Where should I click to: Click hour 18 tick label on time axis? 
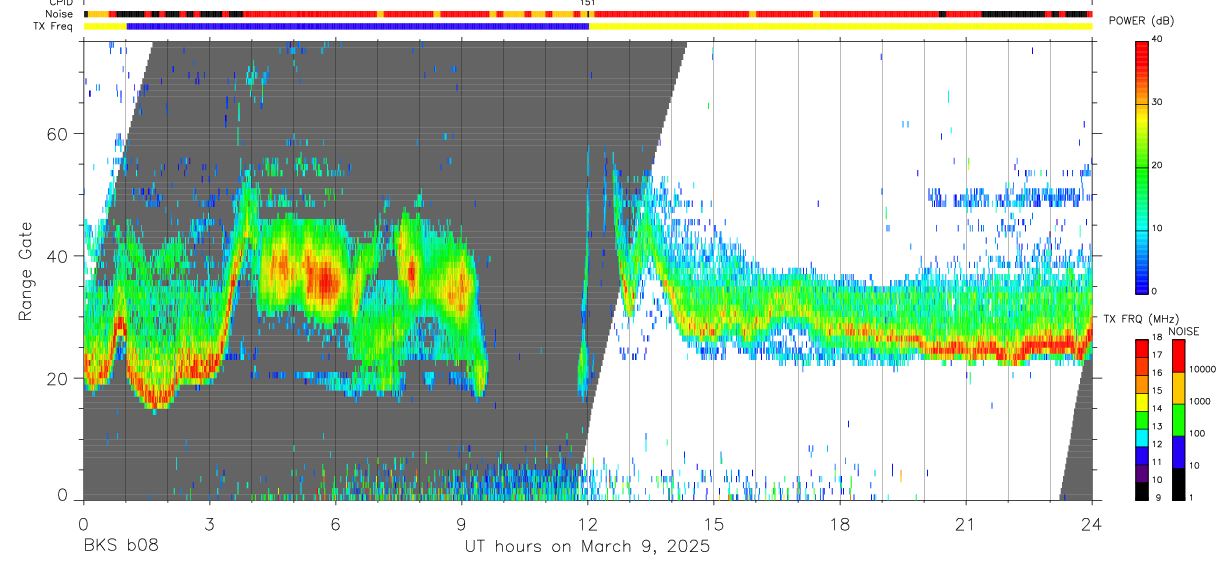click(840, 524)
